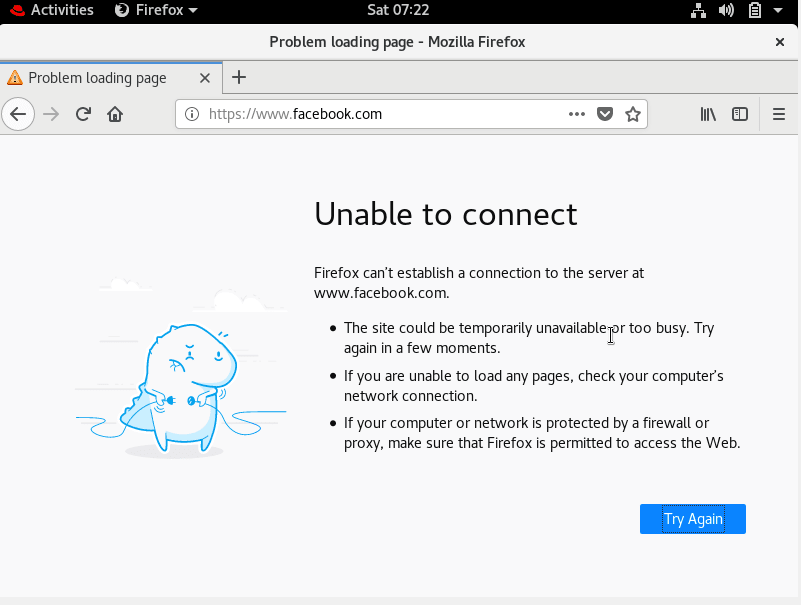Screen dimensions: 801x605
Task: Expand the system menu arrow in top bar
Action: point(778,10)
